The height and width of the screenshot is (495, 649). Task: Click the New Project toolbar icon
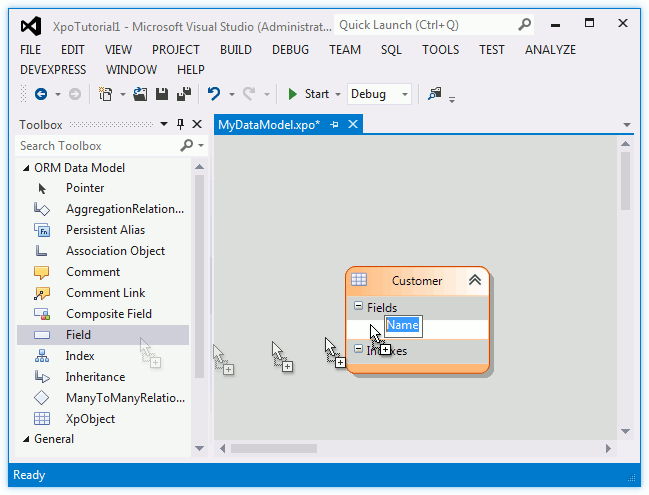[x=106, y=94]
